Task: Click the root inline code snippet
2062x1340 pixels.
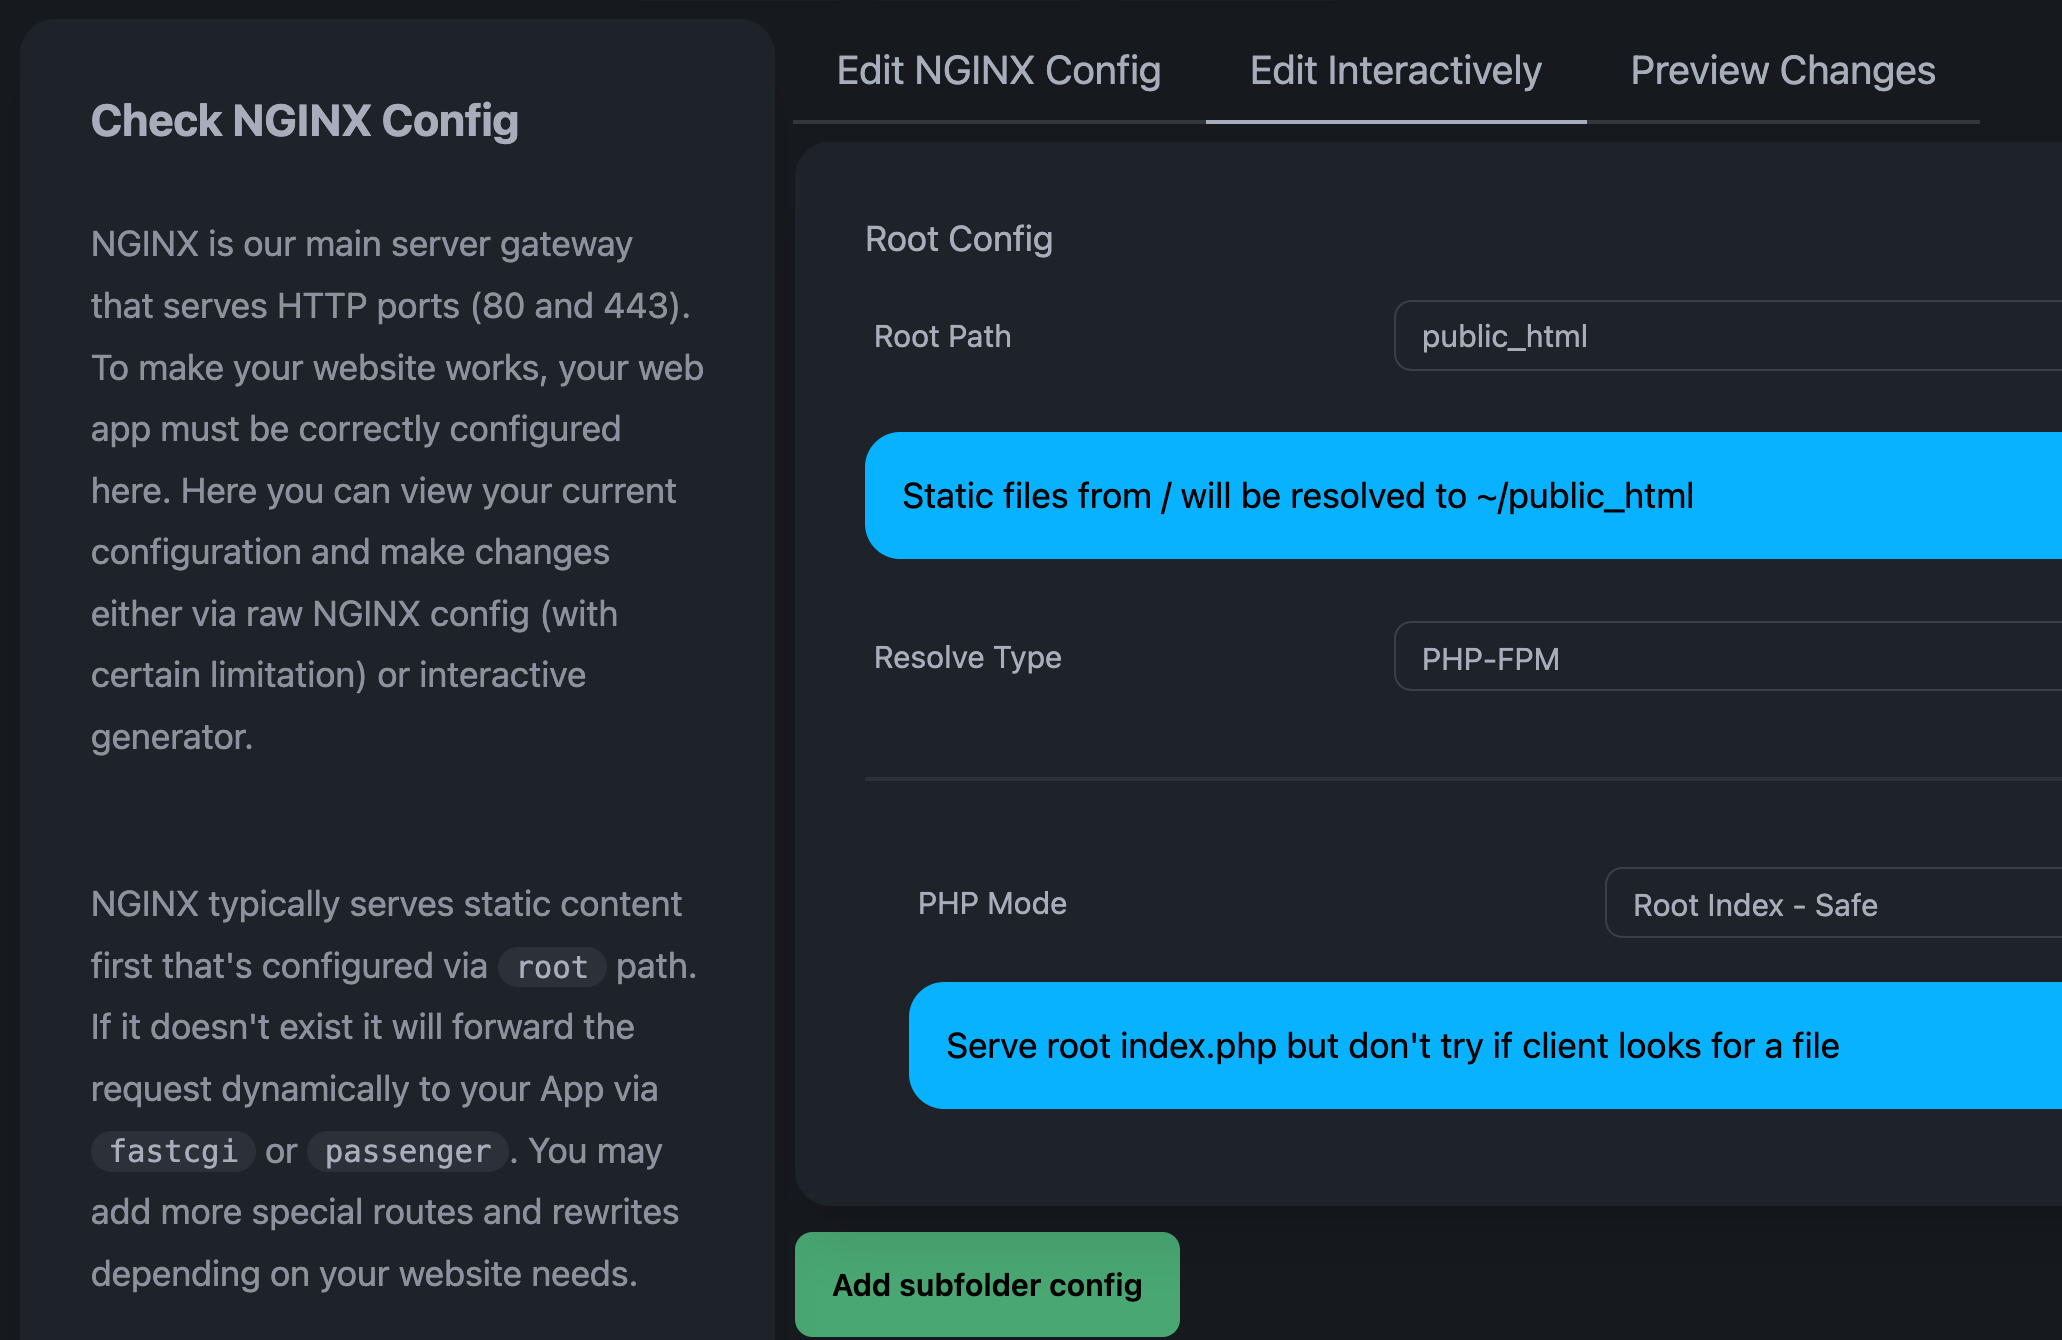Action: [552, 967]
